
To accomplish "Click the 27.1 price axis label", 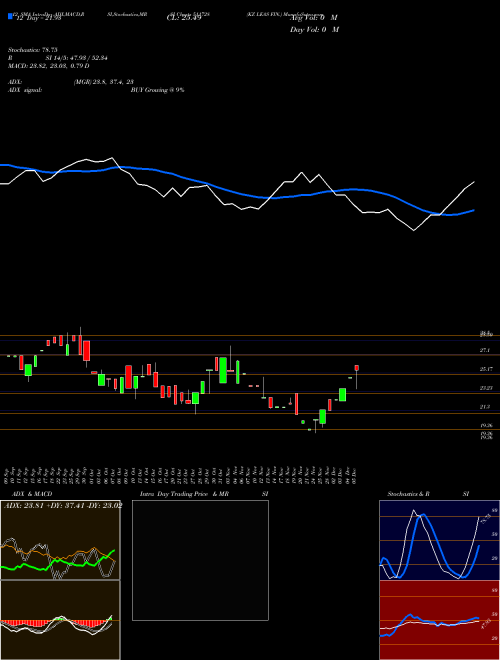I will (485, 350).
